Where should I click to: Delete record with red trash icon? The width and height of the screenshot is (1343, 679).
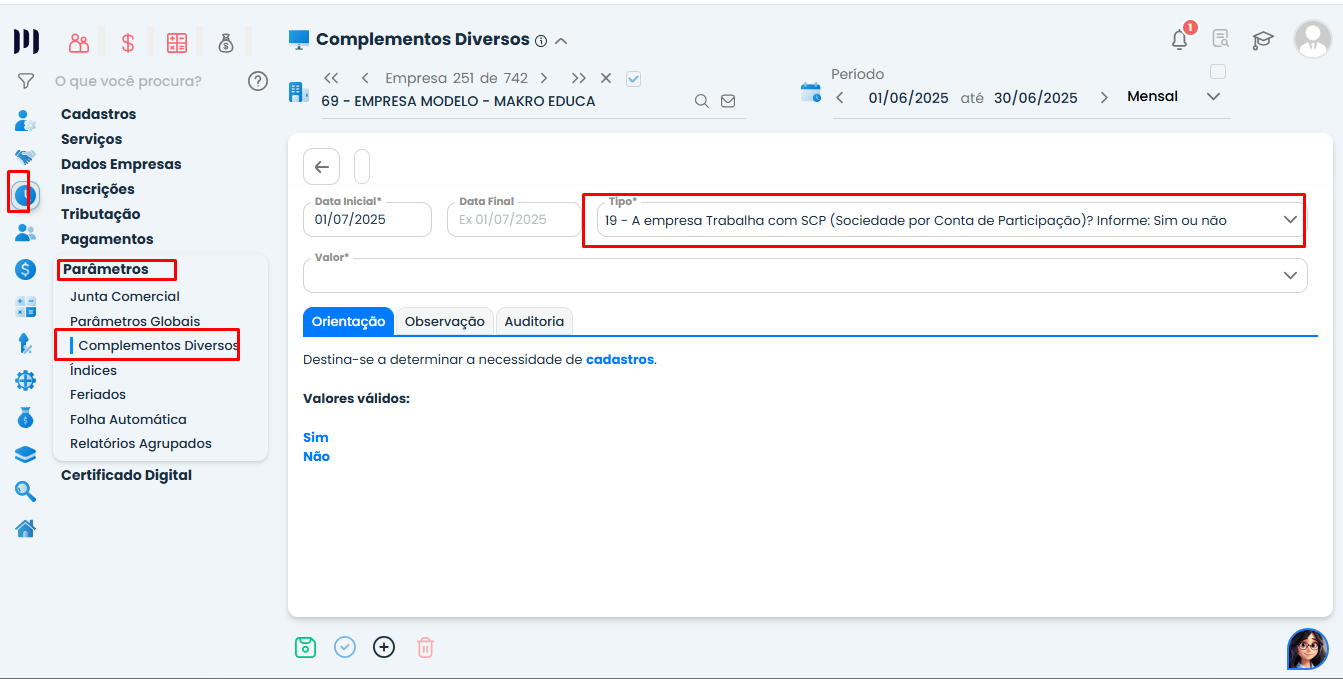pyautogui.click(x=425, y=647)
